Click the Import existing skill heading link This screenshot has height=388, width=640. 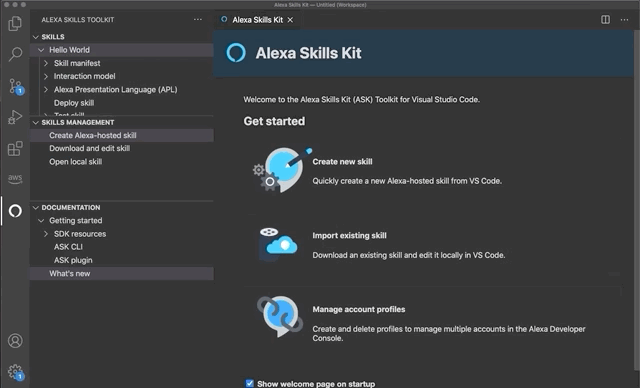point(349,235)
